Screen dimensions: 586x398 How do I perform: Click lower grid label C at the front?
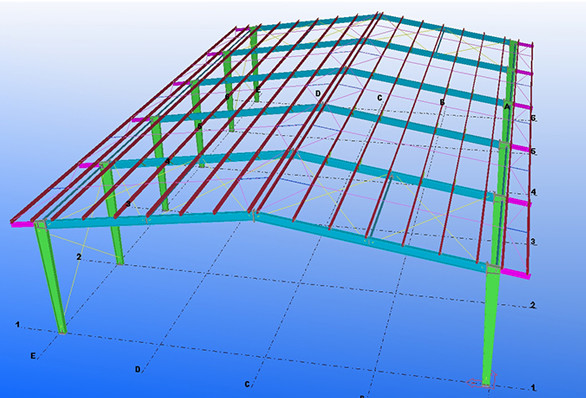coord(247,384)
